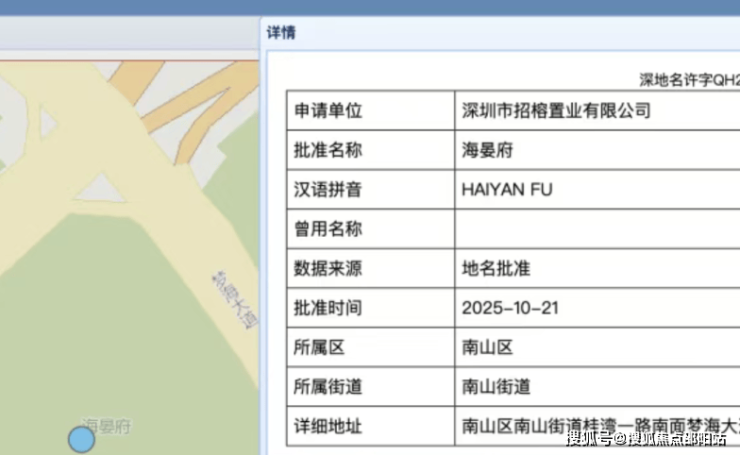Screen dimensions: 740x455
Task: Select the 深圳市招榕置业有限公司 cell
Action: click(556, 110)
